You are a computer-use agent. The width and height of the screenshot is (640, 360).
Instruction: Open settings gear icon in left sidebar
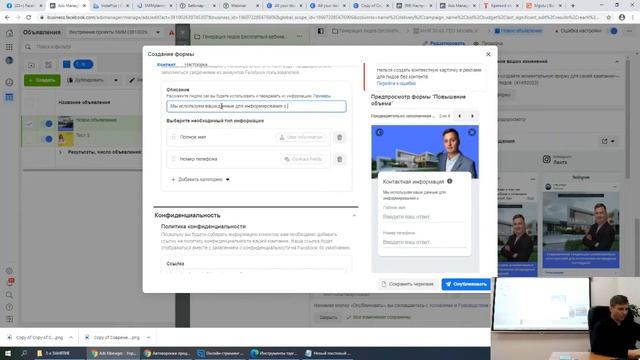point(9,271)
